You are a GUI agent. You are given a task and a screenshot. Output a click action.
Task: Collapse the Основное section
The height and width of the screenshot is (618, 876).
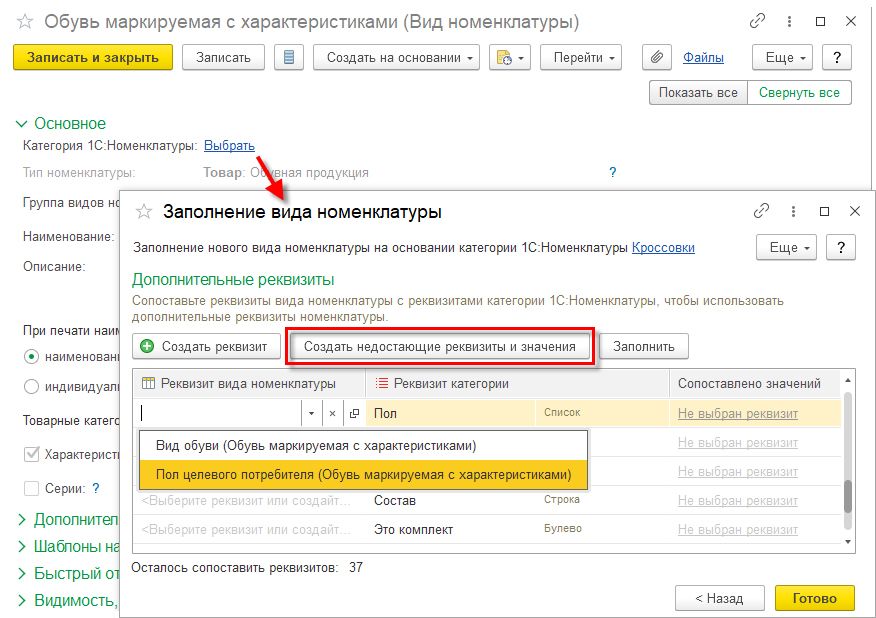(x=22, y=123)
